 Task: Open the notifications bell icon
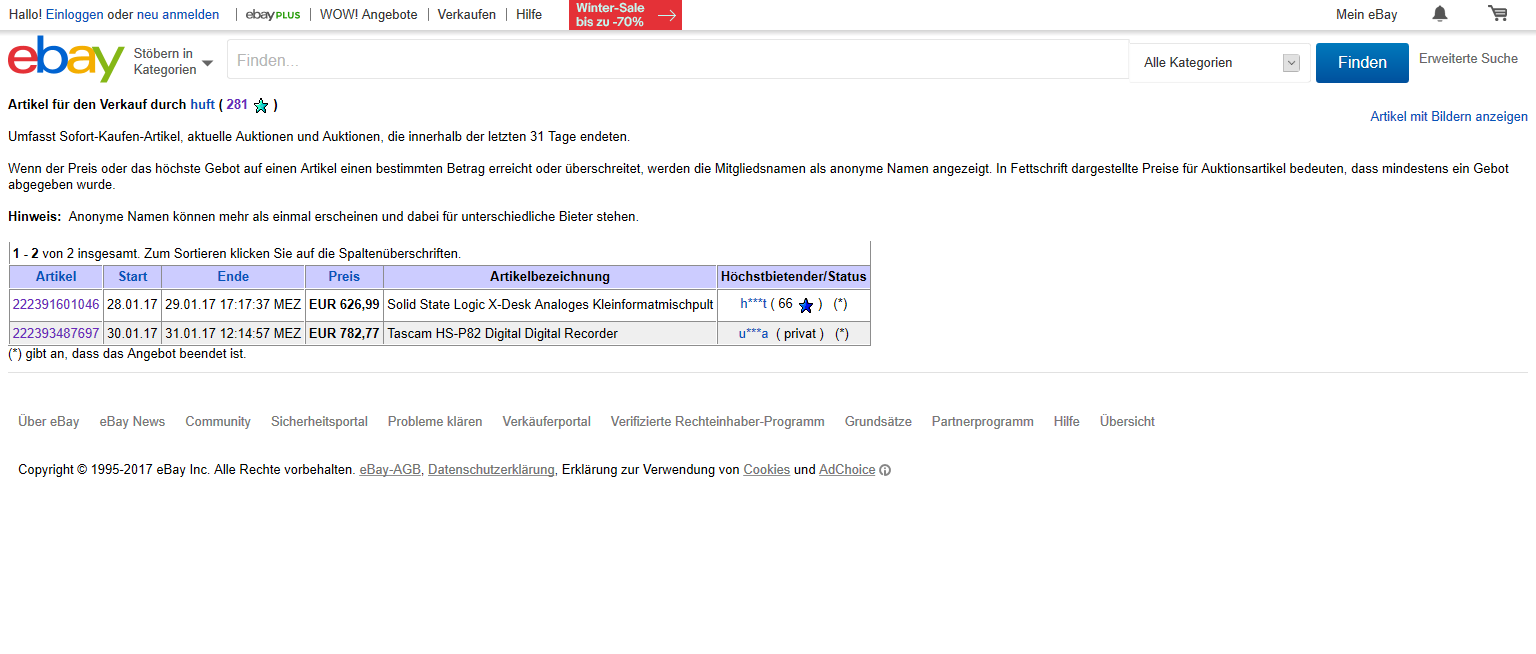[1440, 14]
